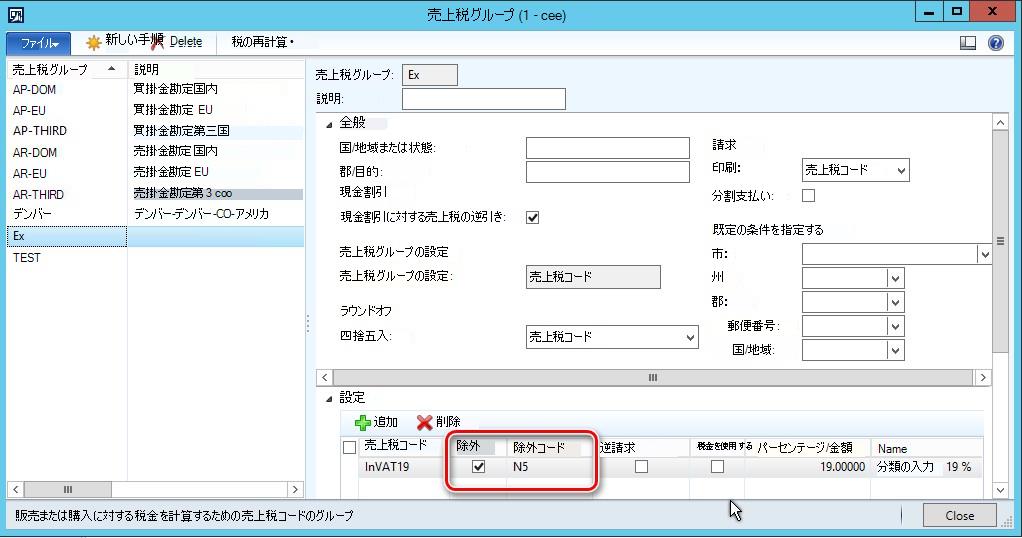Click the left list scrollbar thumb
Viewport: 1022px width, 538px height.
point(68,489)
